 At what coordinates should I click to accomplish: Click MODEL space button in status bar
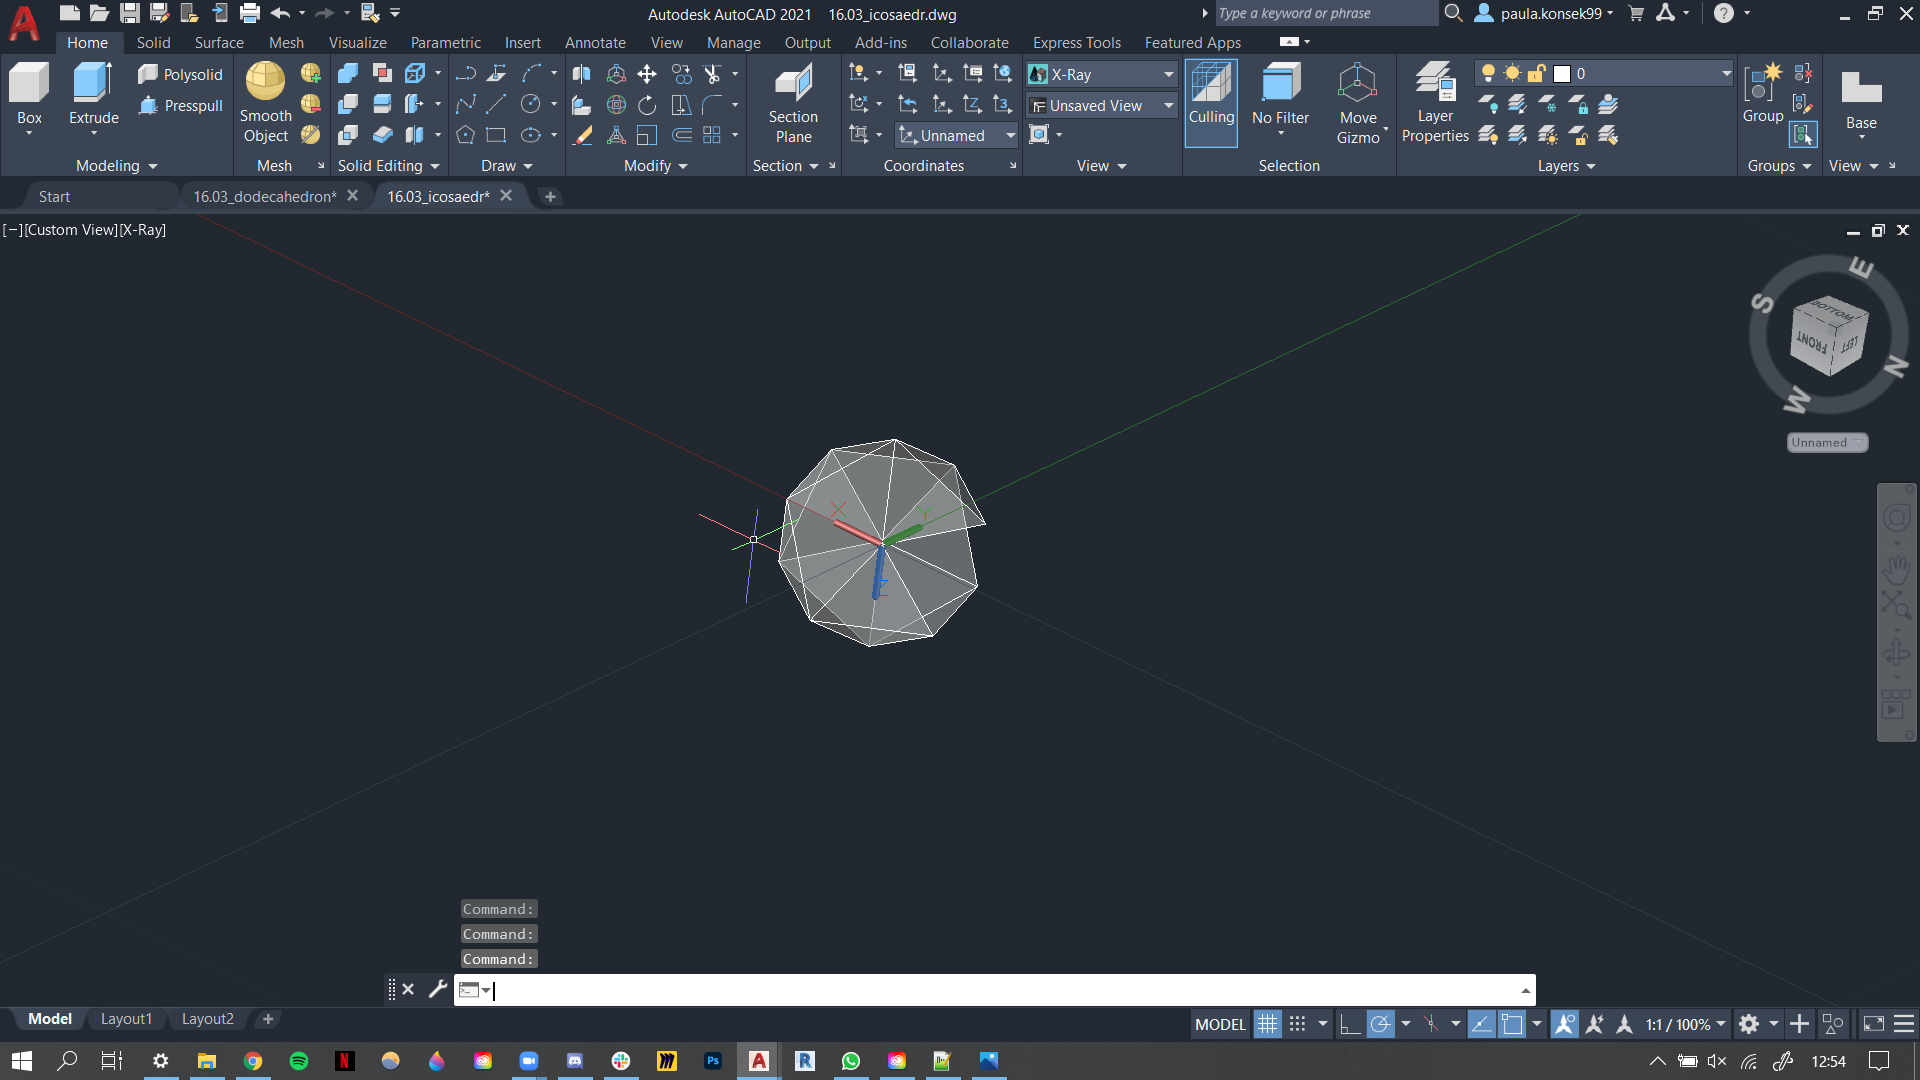(x=1220, y=1024)
